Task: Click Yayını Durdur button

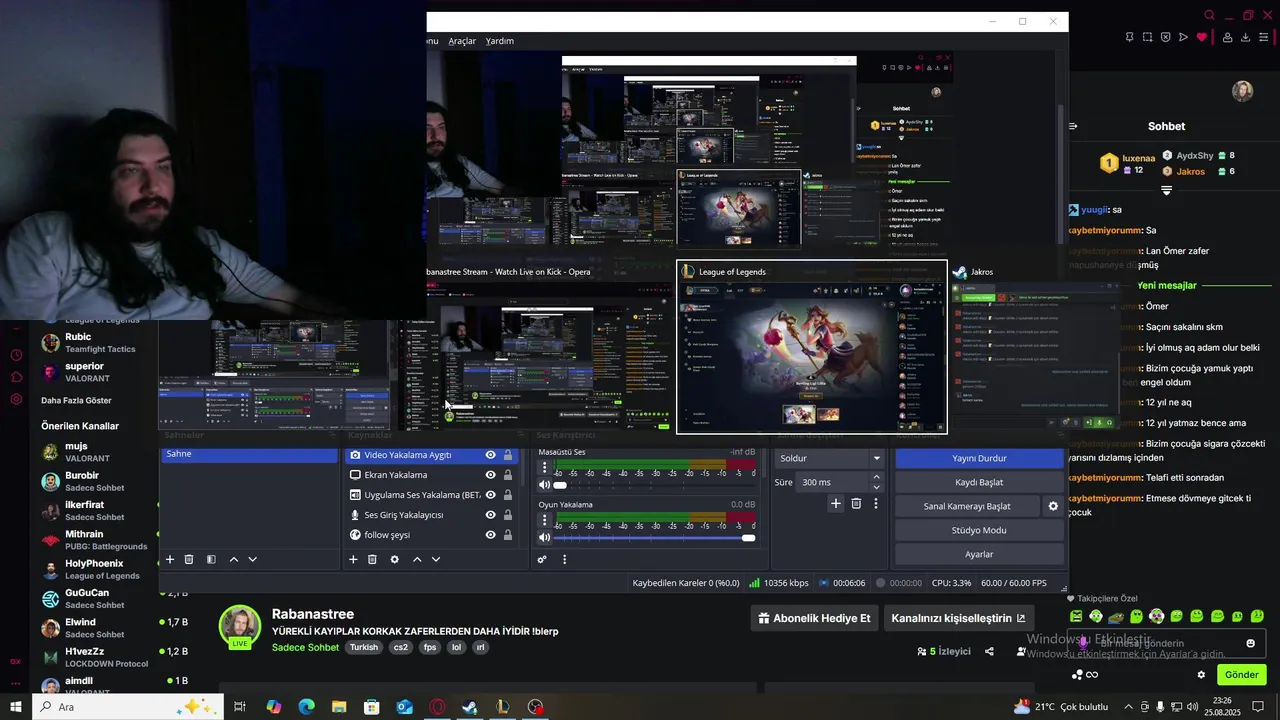Action: click(979, 458)
